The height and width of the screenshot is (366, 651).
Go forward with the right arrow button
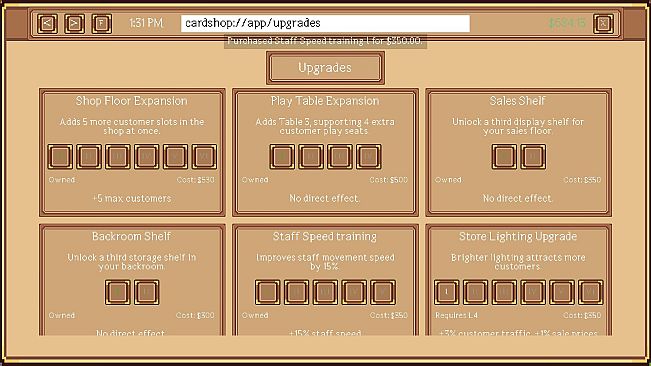[x=75, y=23]
